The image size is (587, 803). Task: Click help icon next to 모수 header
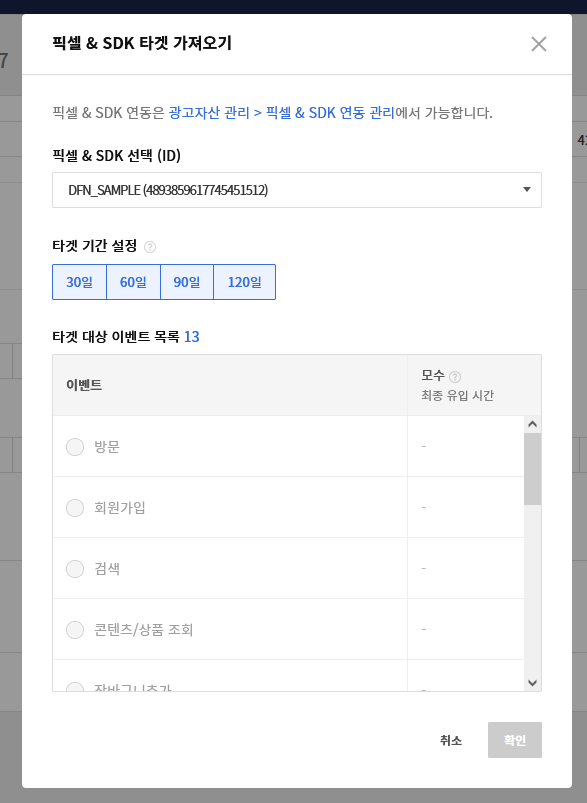point(455,377)
